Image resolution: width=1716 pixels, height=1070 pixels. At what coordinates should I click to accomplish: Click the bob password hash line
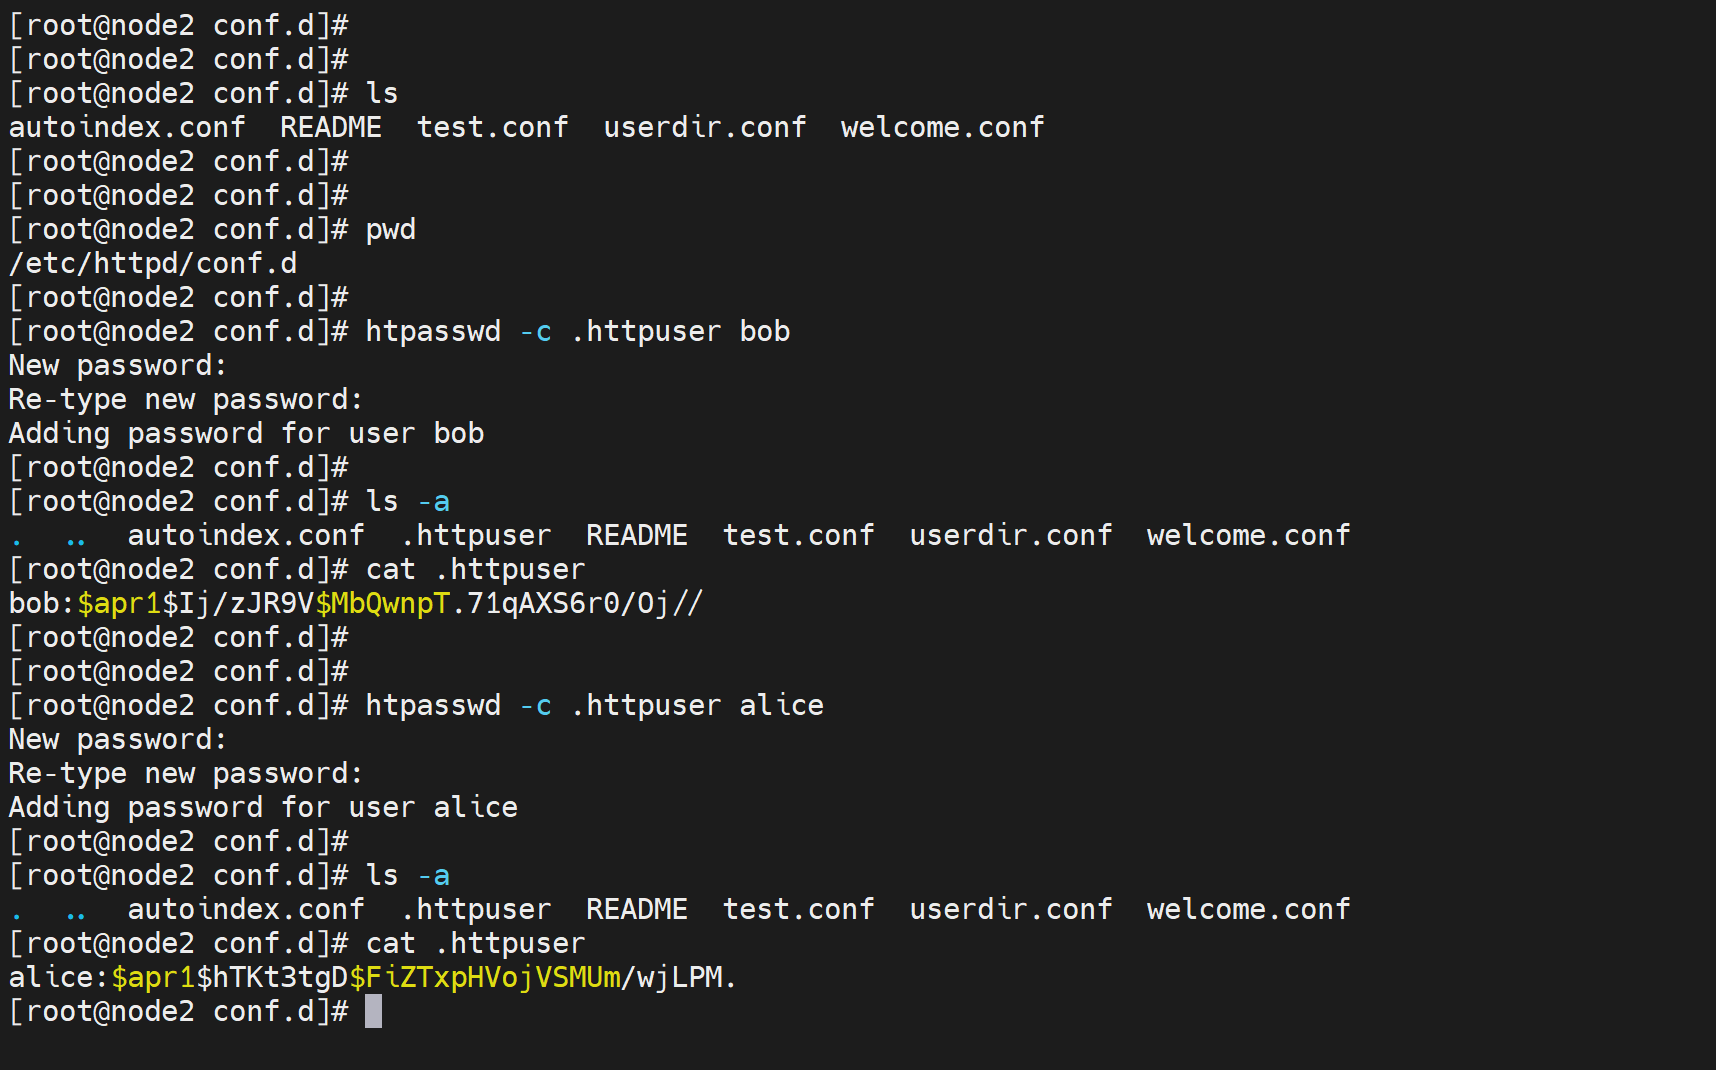click(x=355, y=604)
